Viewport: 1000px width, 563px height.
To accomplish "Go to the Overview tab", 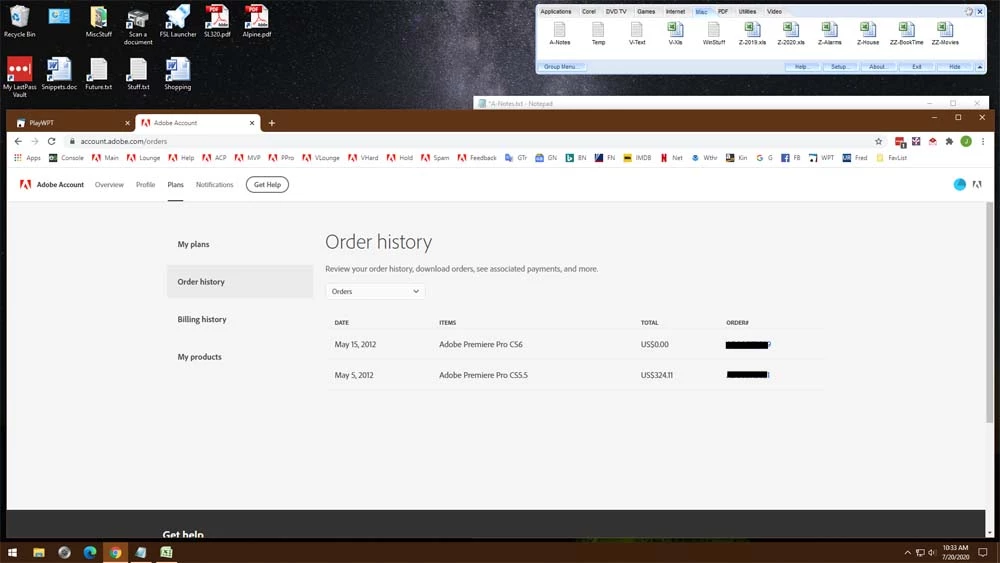I will (x=109, y=185).
